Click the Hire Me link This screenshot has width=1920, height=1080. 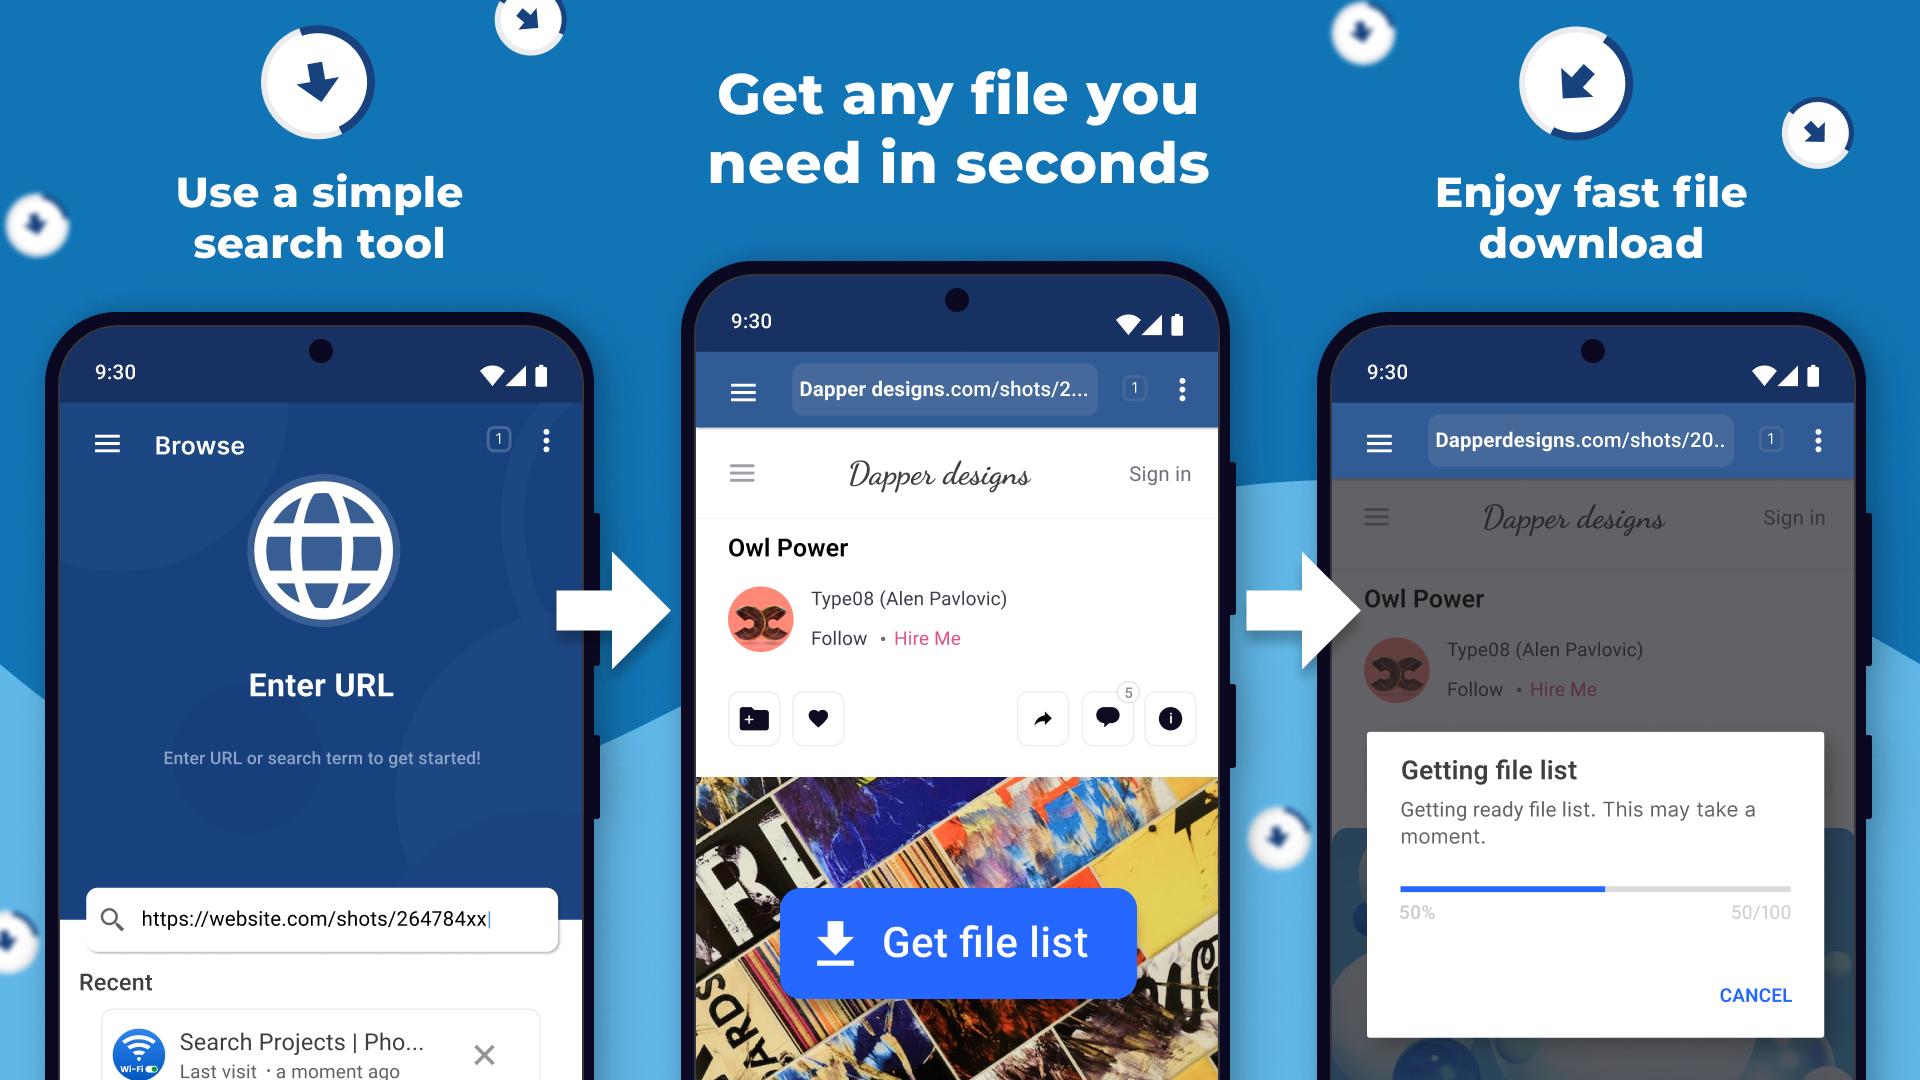(926, 638)
